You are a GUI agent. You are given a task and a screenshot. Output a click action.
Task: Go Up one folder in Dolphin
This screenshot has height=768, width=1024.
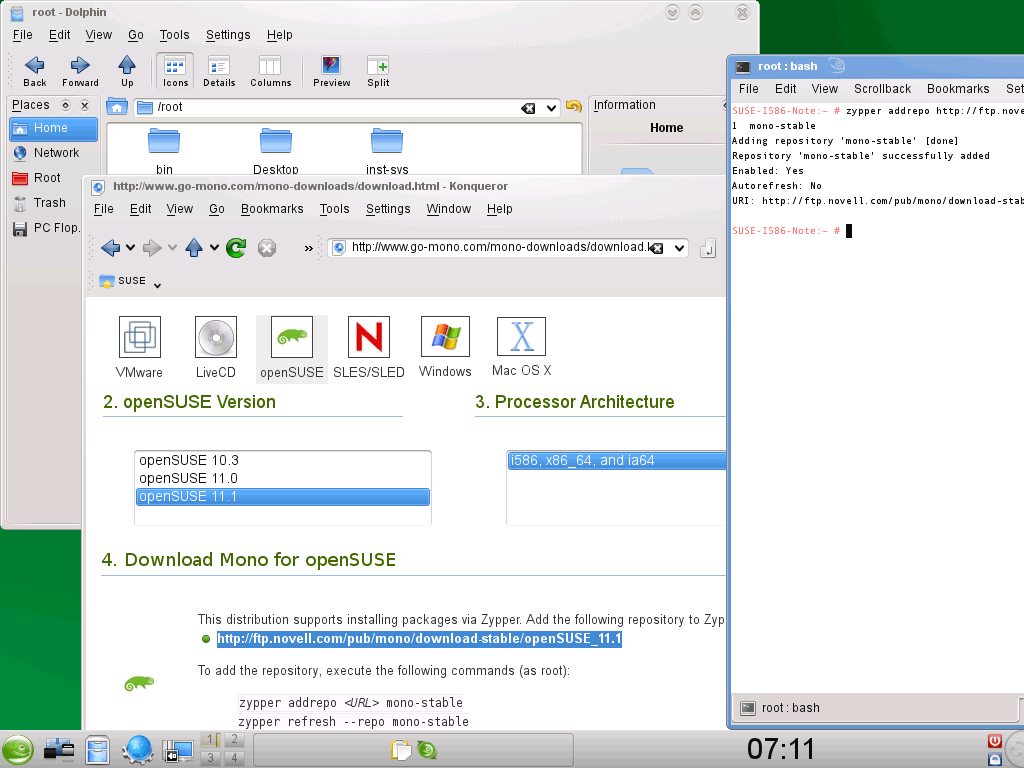click(x=127, y=71)
